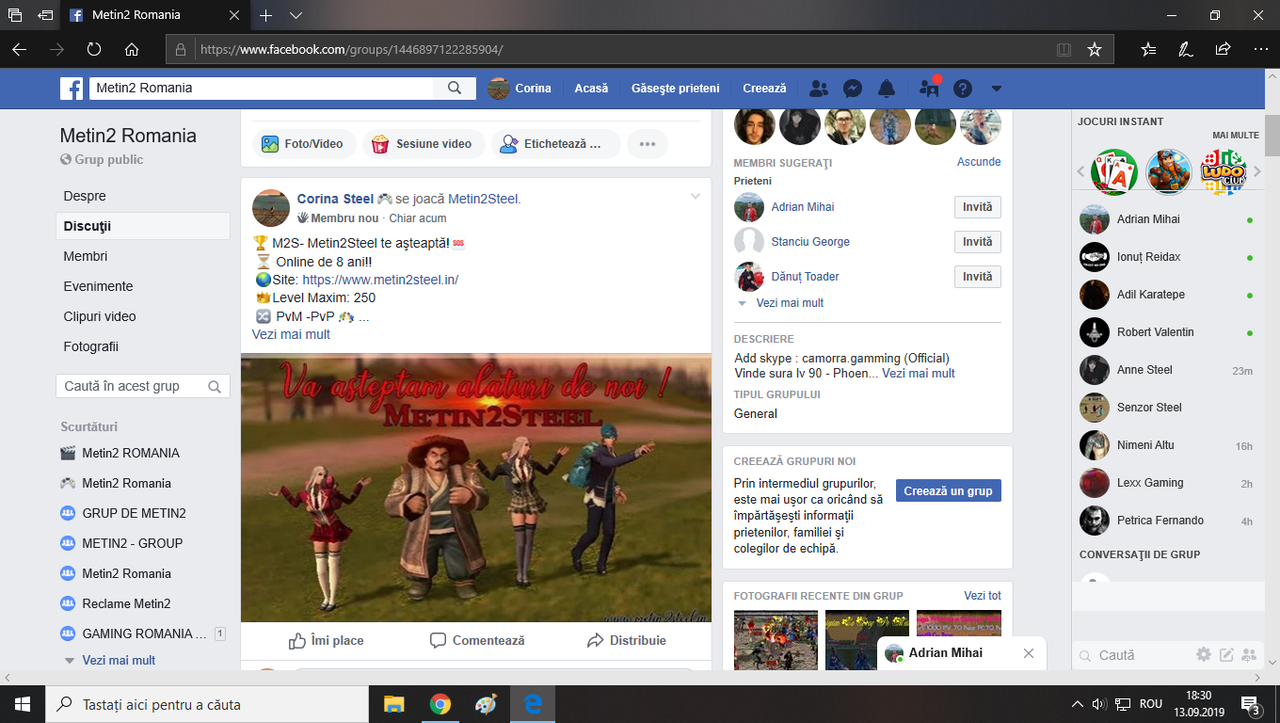Open Edge Settings and more menu

pyautogui.click(x=1260, y=49)
